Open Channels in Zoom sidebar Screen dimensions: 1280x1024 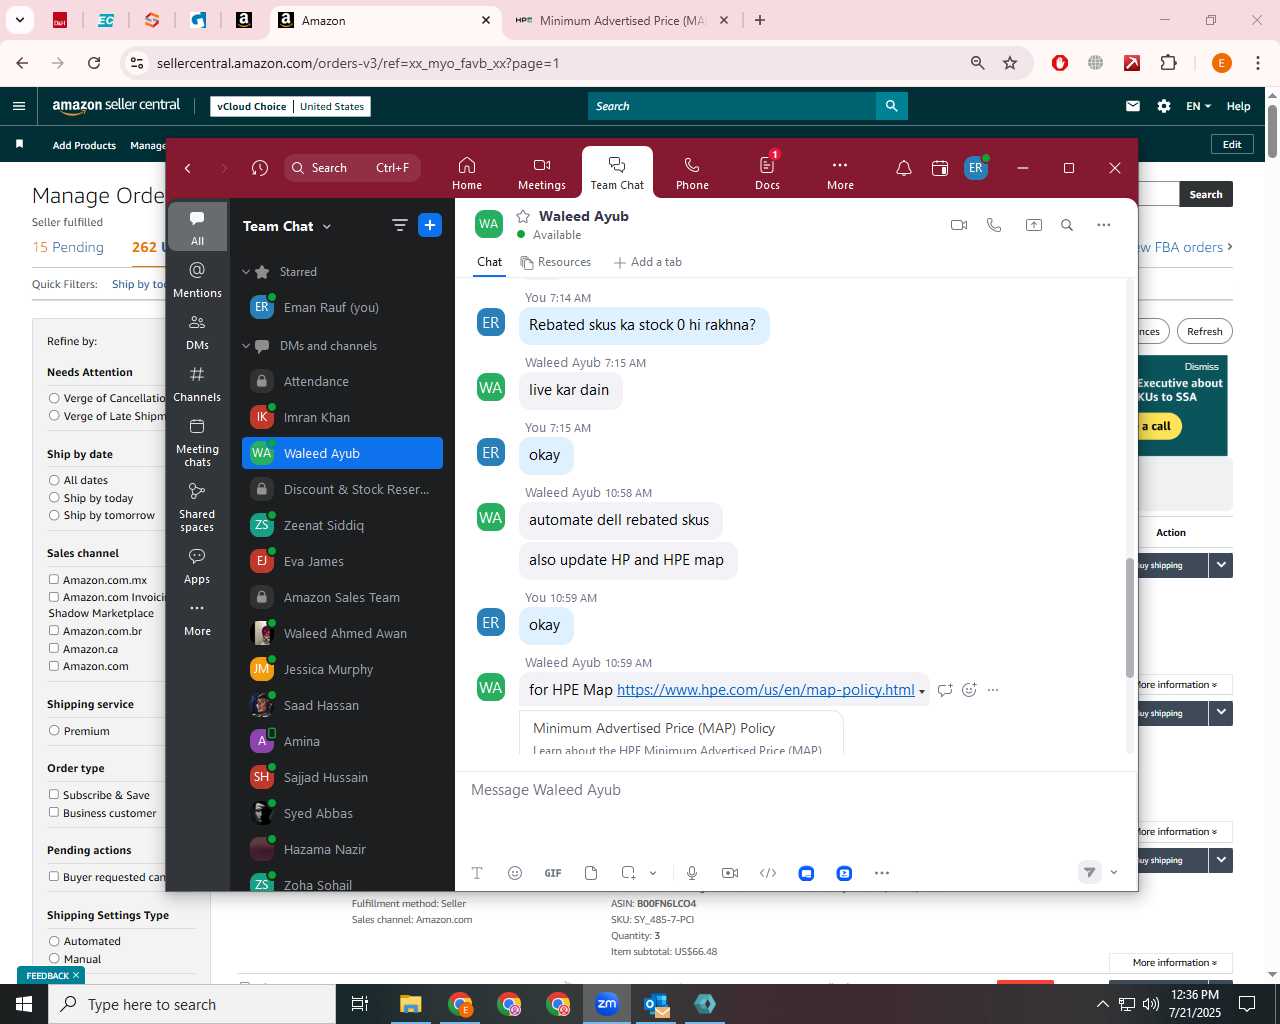tap(197, 384)
